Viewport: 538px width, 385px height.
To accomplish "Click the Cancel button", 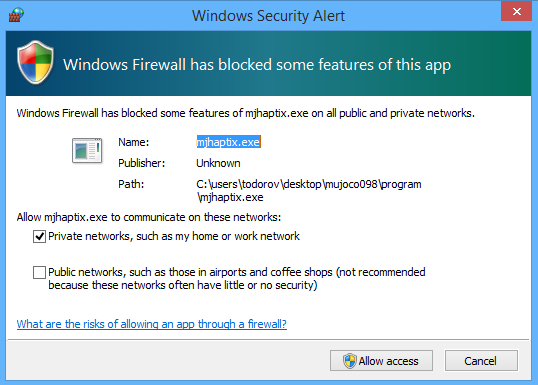I will coord(481,361).
